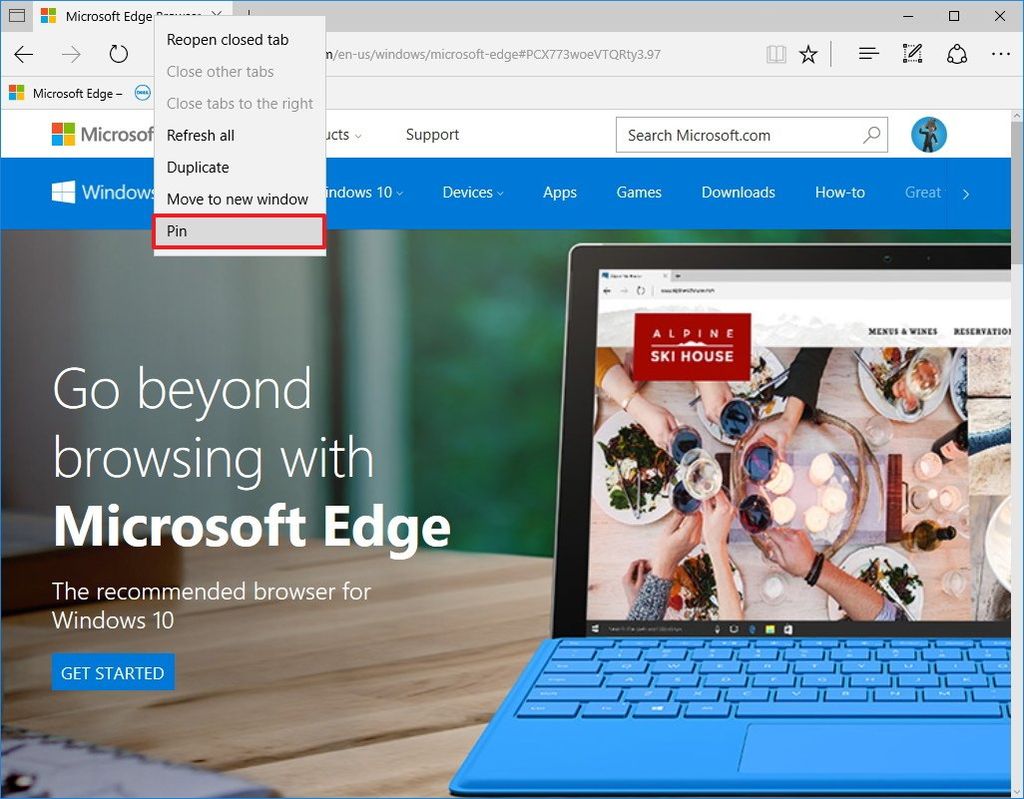Choose Move to new window
The width and height of the screenshot is (1024, 799).
point(238,199)
